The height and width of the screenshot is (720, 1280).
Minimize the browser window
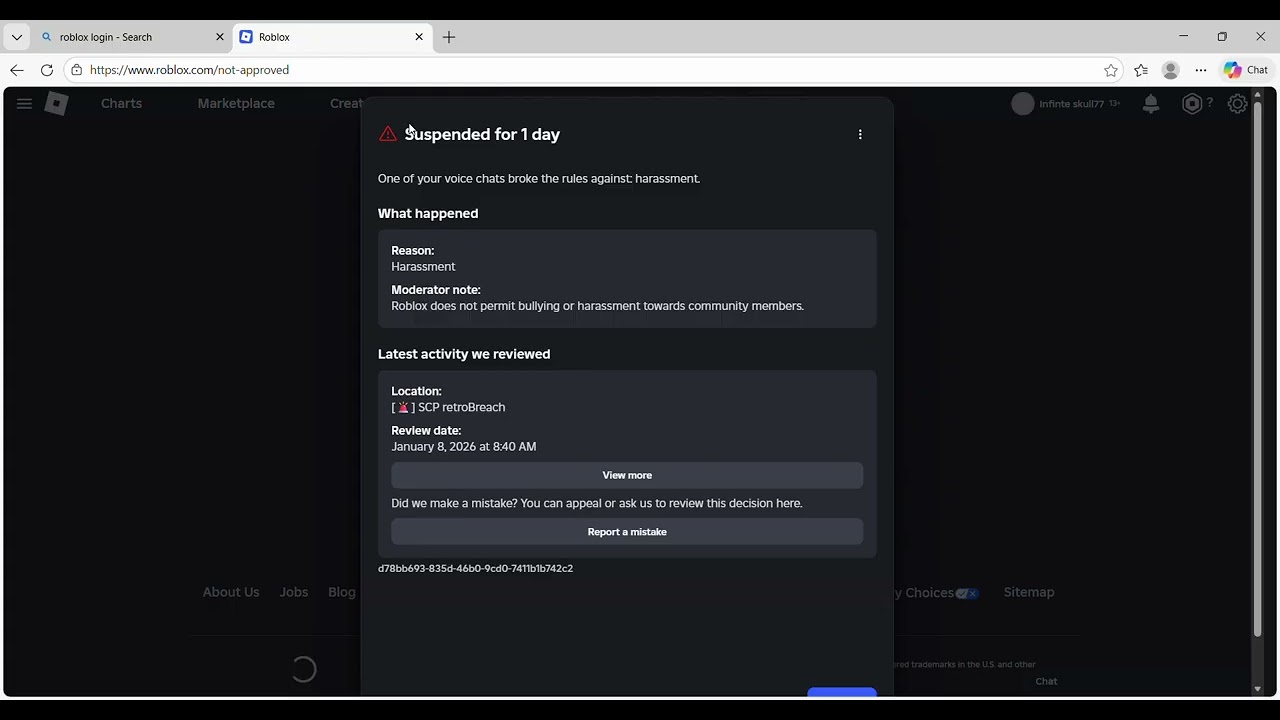pyautogui.click(x=1184, y=36)
